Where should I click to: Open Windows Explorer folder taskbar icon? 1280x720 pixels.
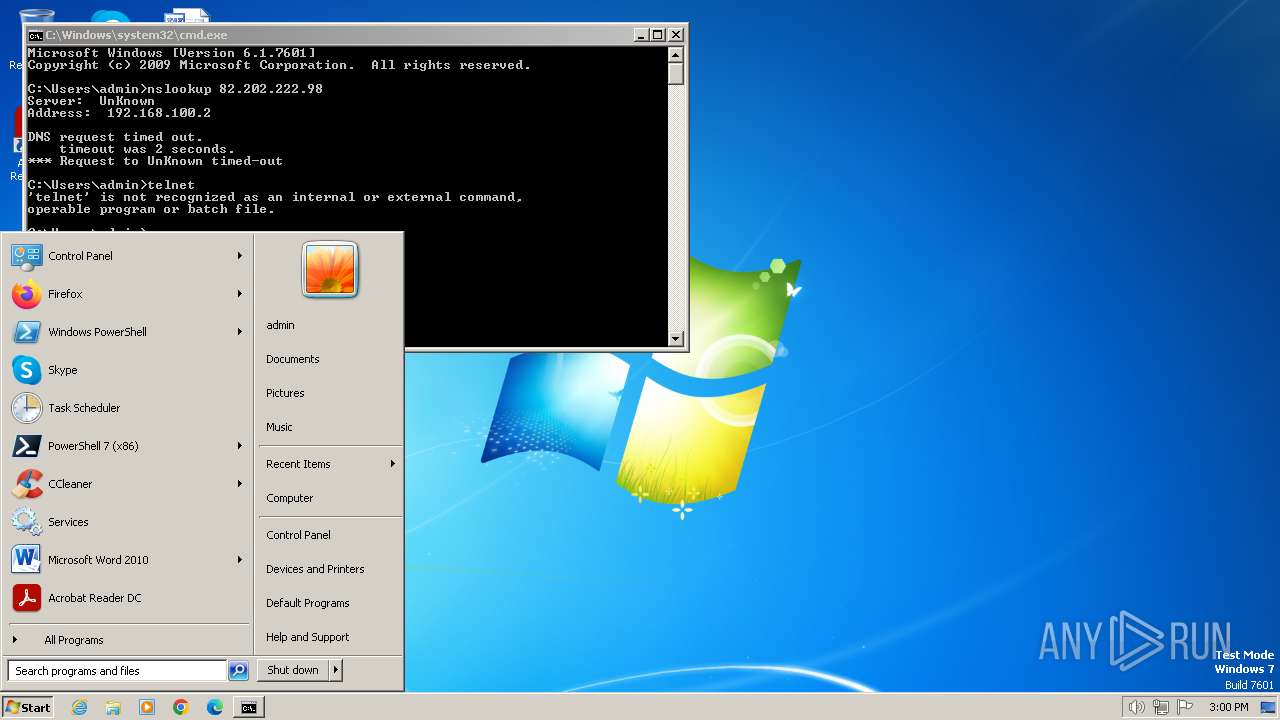[x=113, y=707]
